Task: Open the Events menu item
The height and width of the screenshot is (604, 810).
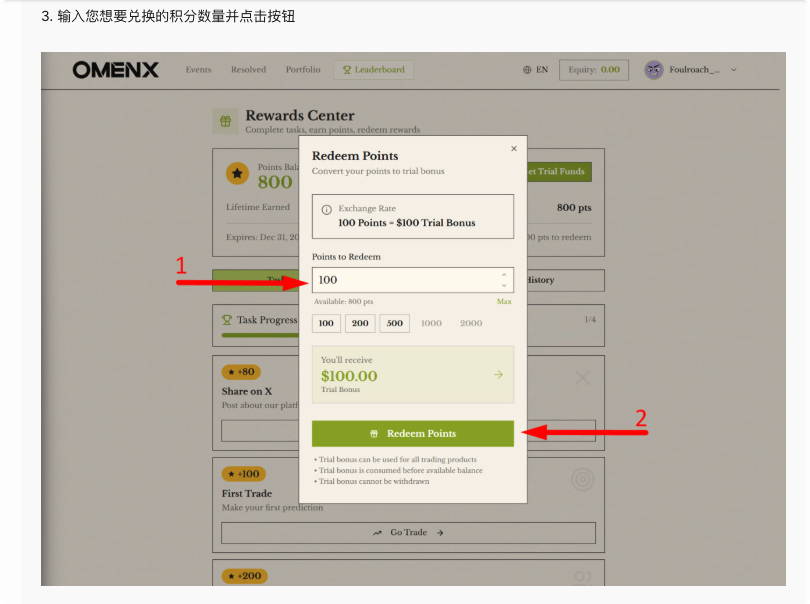Action: (198, 70)
